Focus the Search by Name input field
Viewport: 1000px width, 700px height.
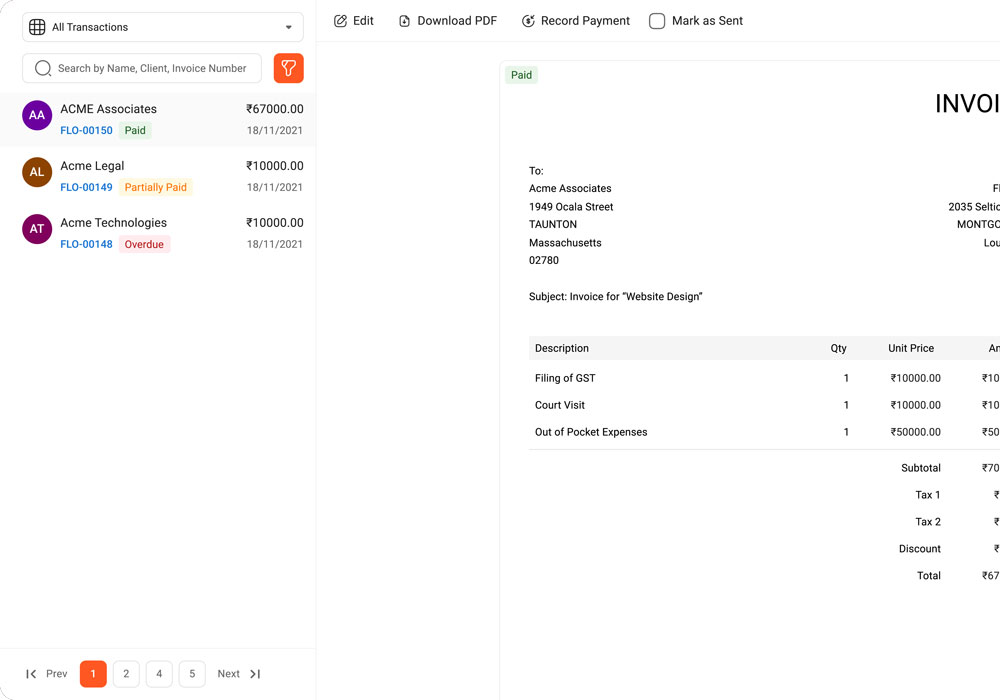142,68
